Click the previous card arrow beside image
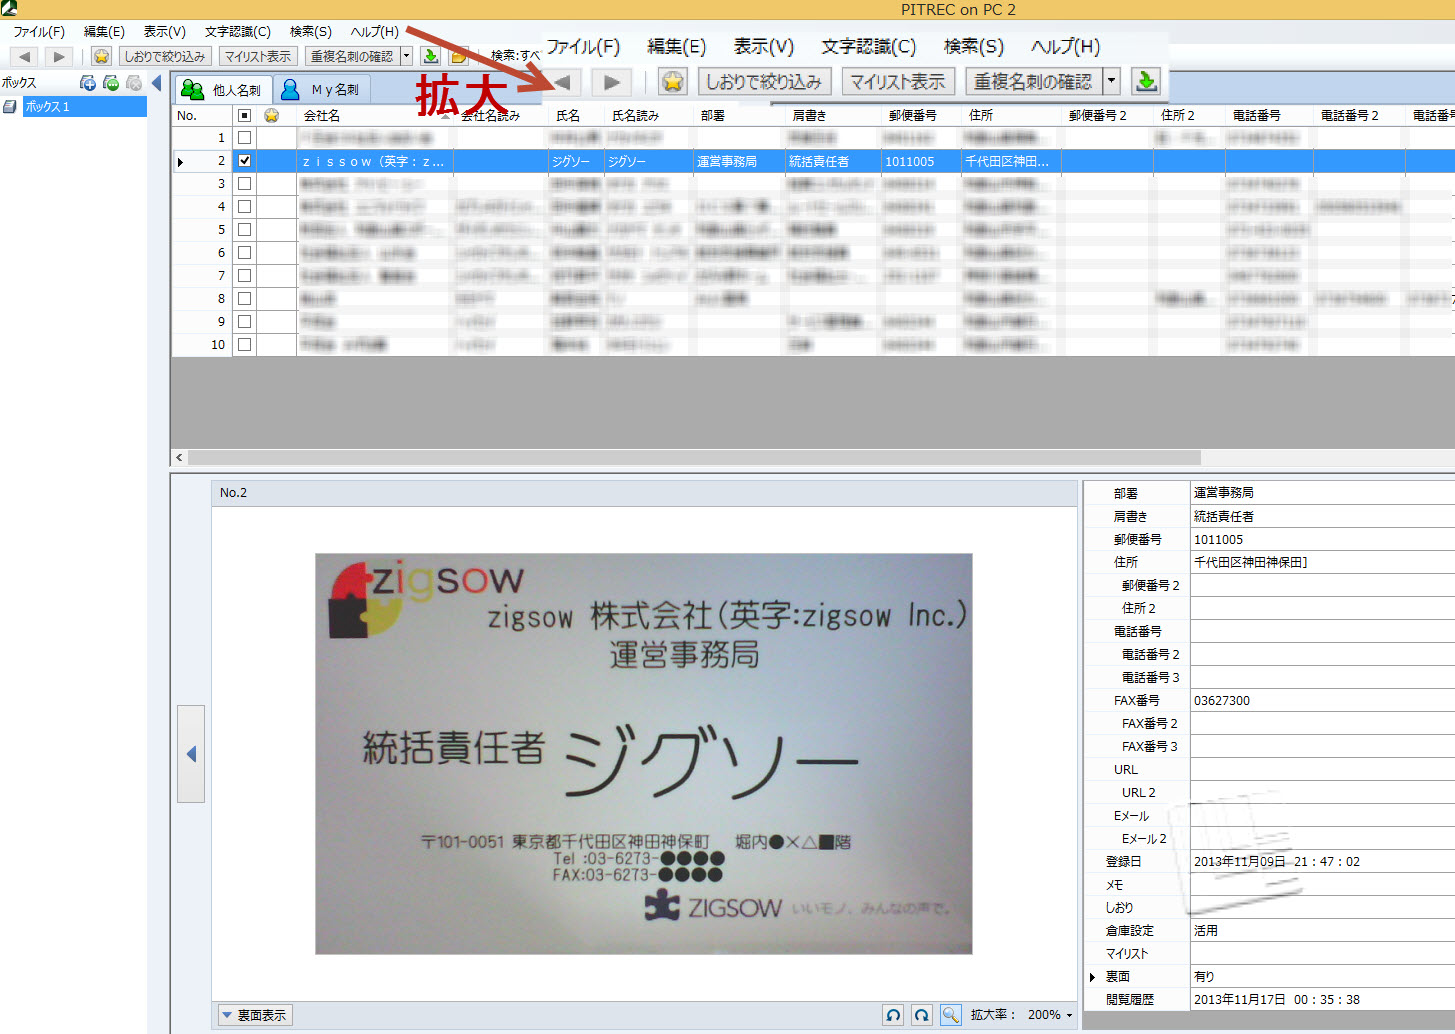The width and height of the screenshot is (1455, 1034). (191, 754)
